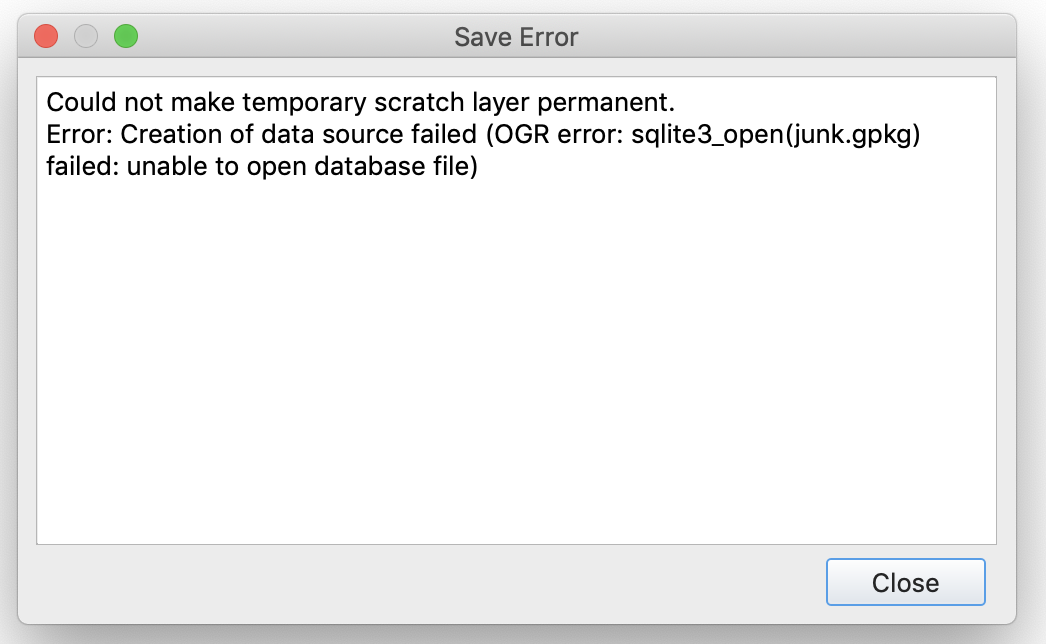Click the yellow minimize traffic light button
Viewport: 1046px width, 644px height.
(85, 36)
